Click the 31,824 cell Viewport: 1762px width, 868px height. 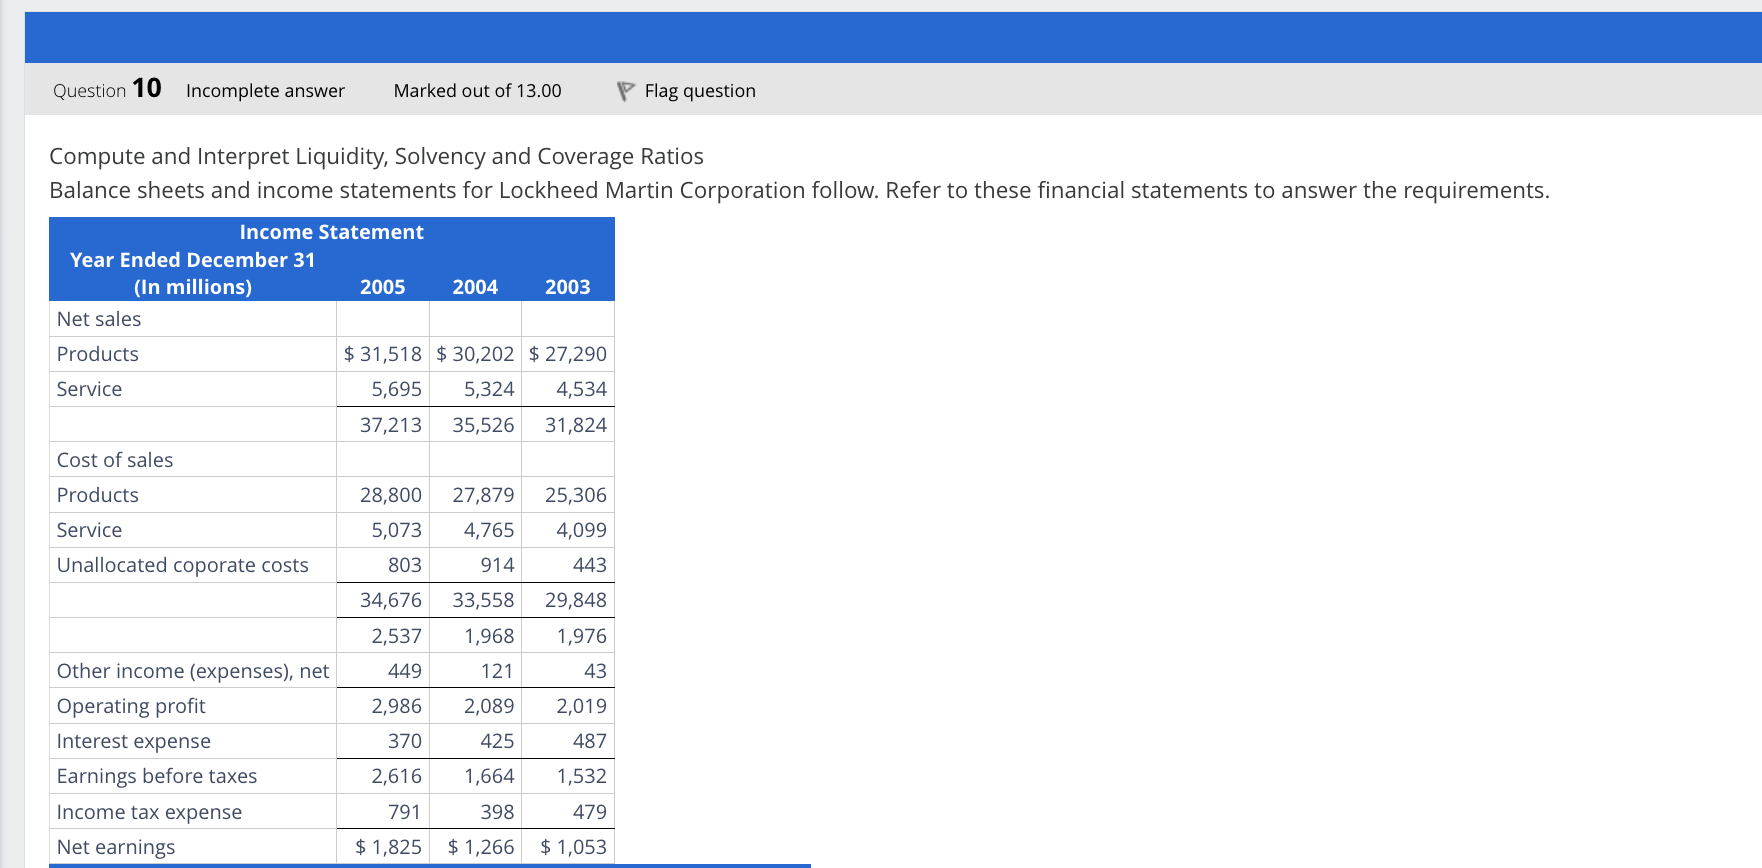(568, 425)
